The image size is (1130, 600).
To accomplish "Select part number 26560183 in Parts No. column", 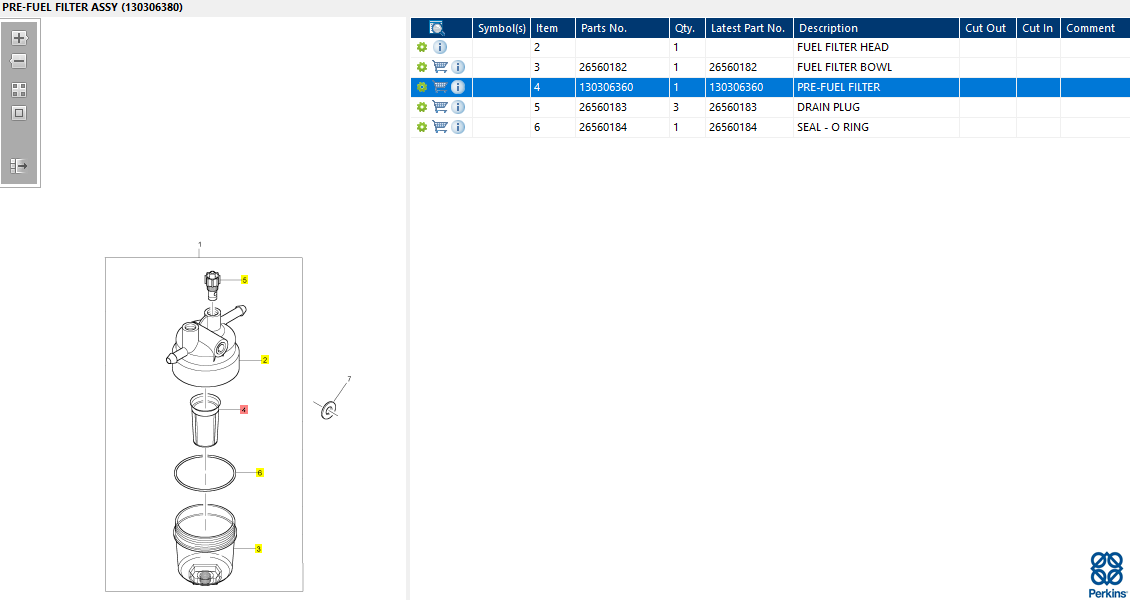I will [x=603, y=107].
